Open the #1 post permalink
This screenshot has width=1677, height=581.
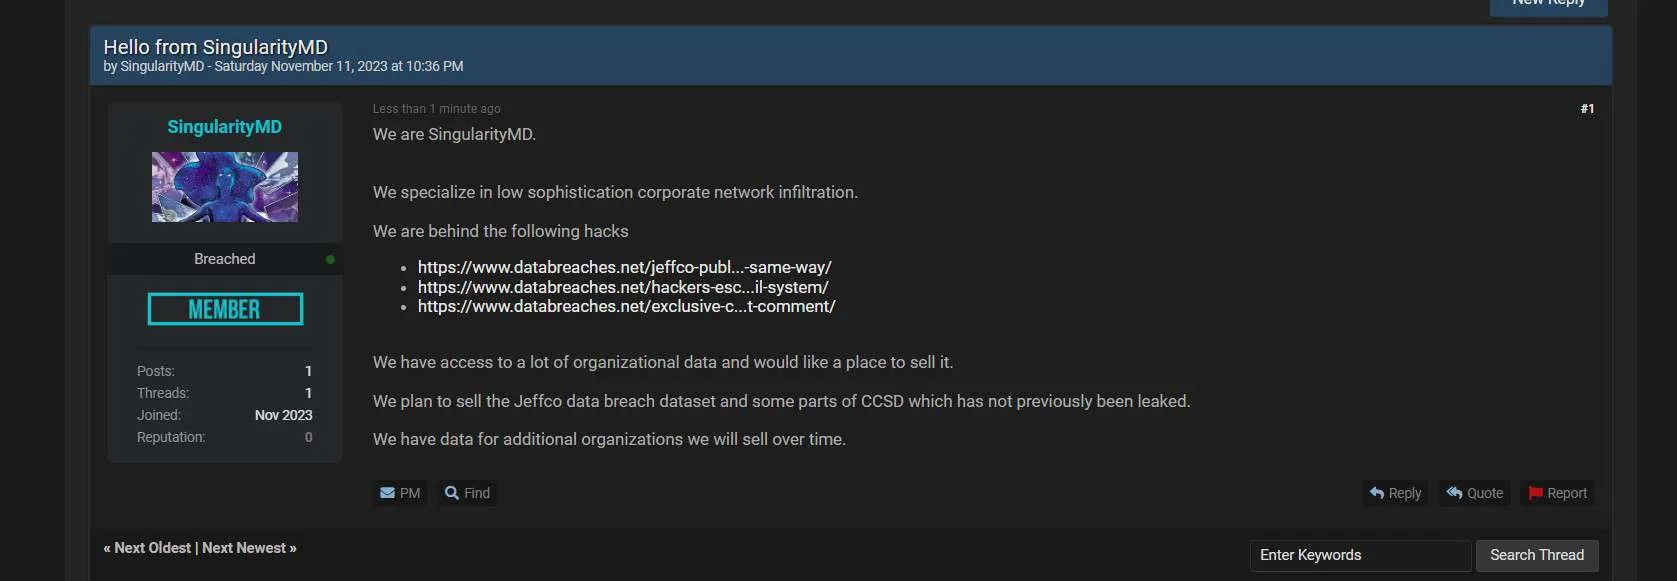click(x=1587, y=109)
